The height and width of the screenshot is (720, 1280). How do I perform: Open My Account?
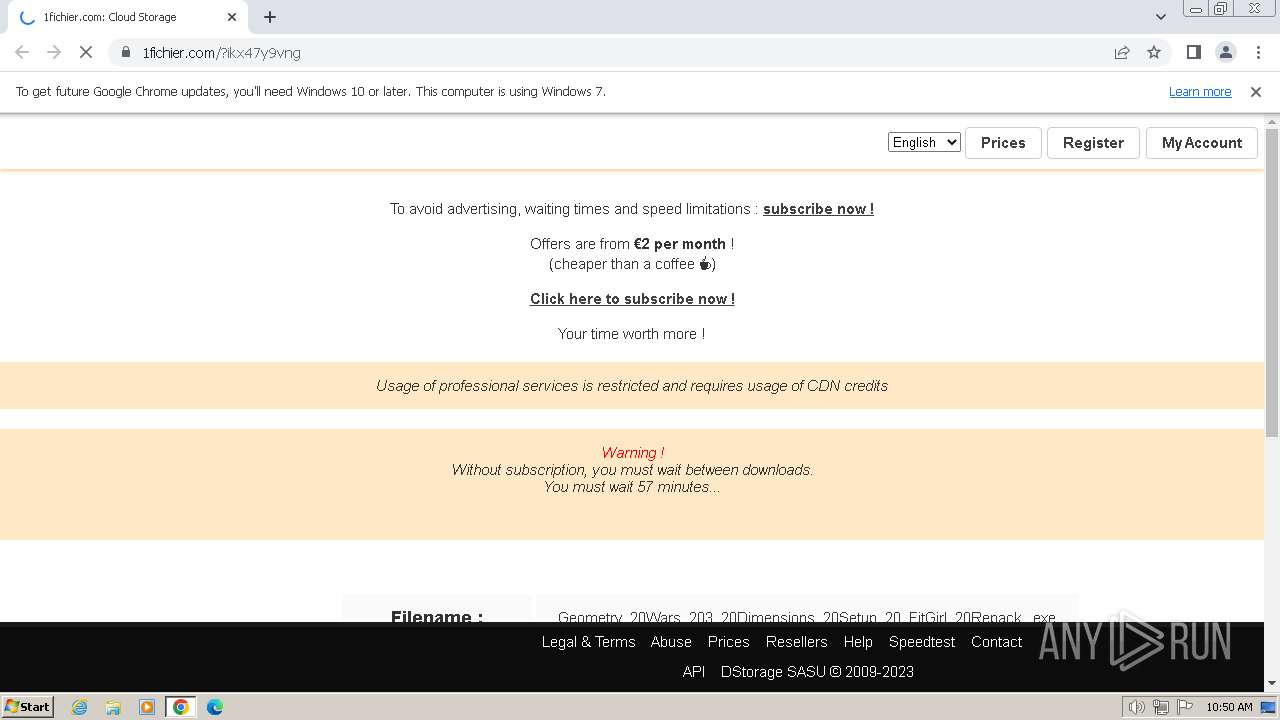(1202, 142)
